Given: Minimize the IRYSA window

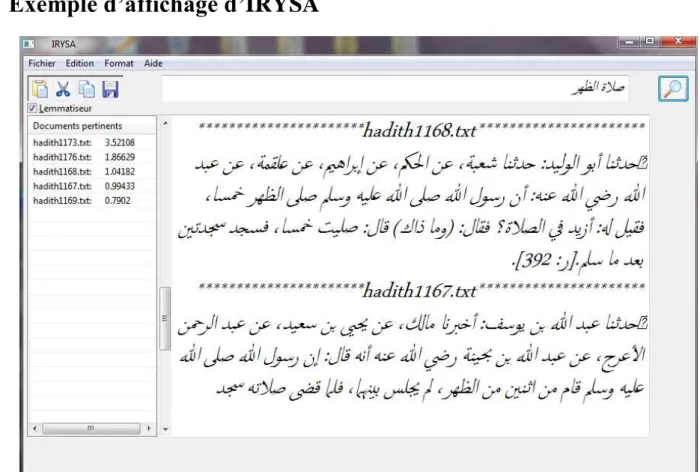Looking at the screenshot, I should pyautogui.click(x=629, y=42).
